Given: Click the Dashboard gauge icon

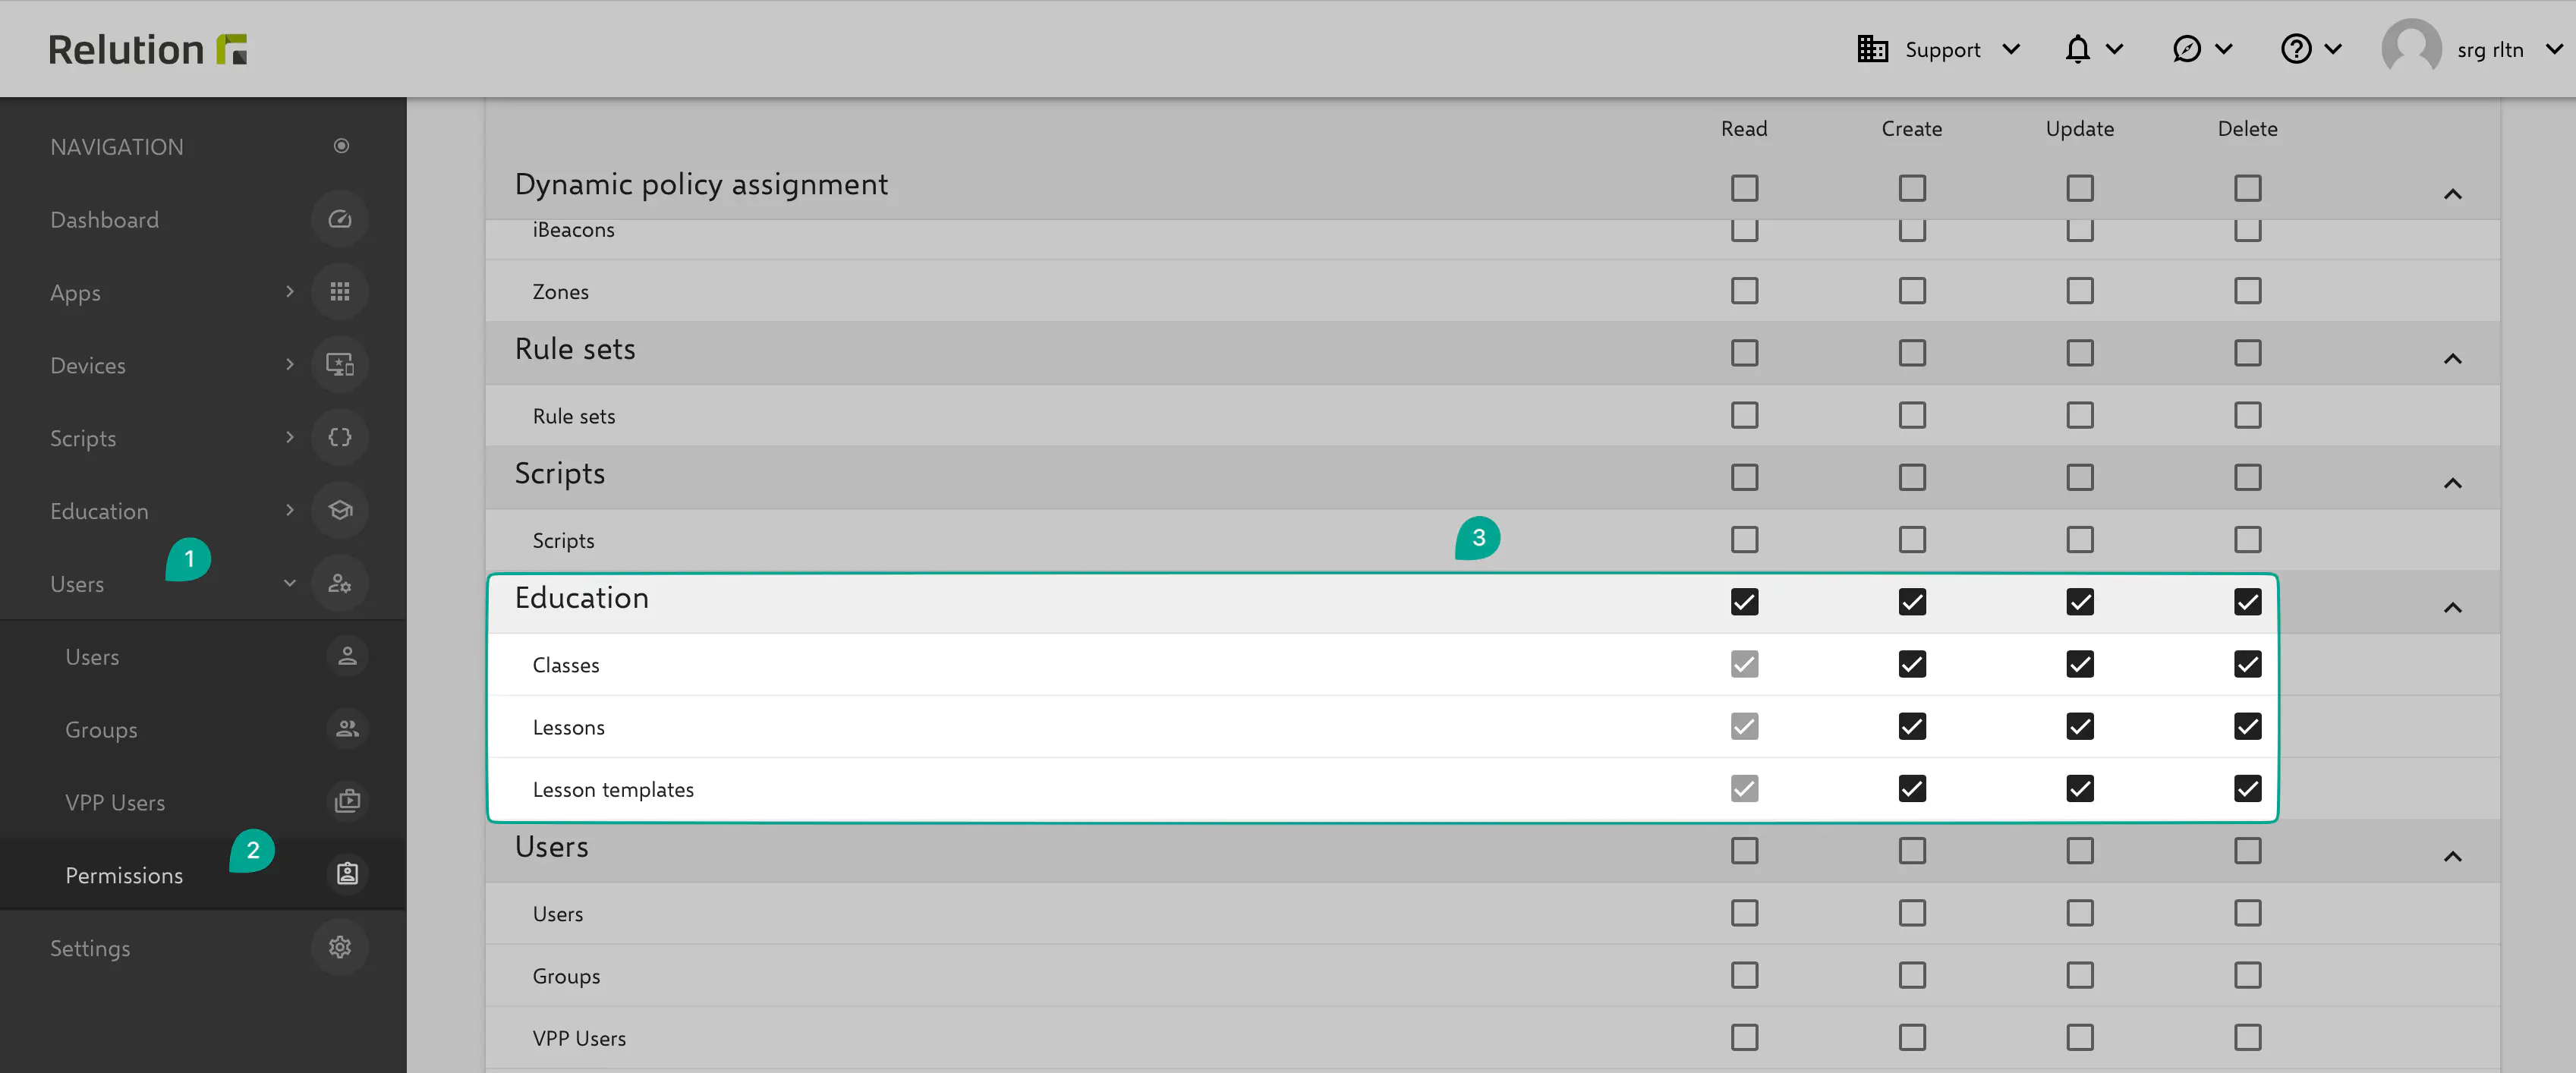Looking at the screenshot, I should click(339, 219).
